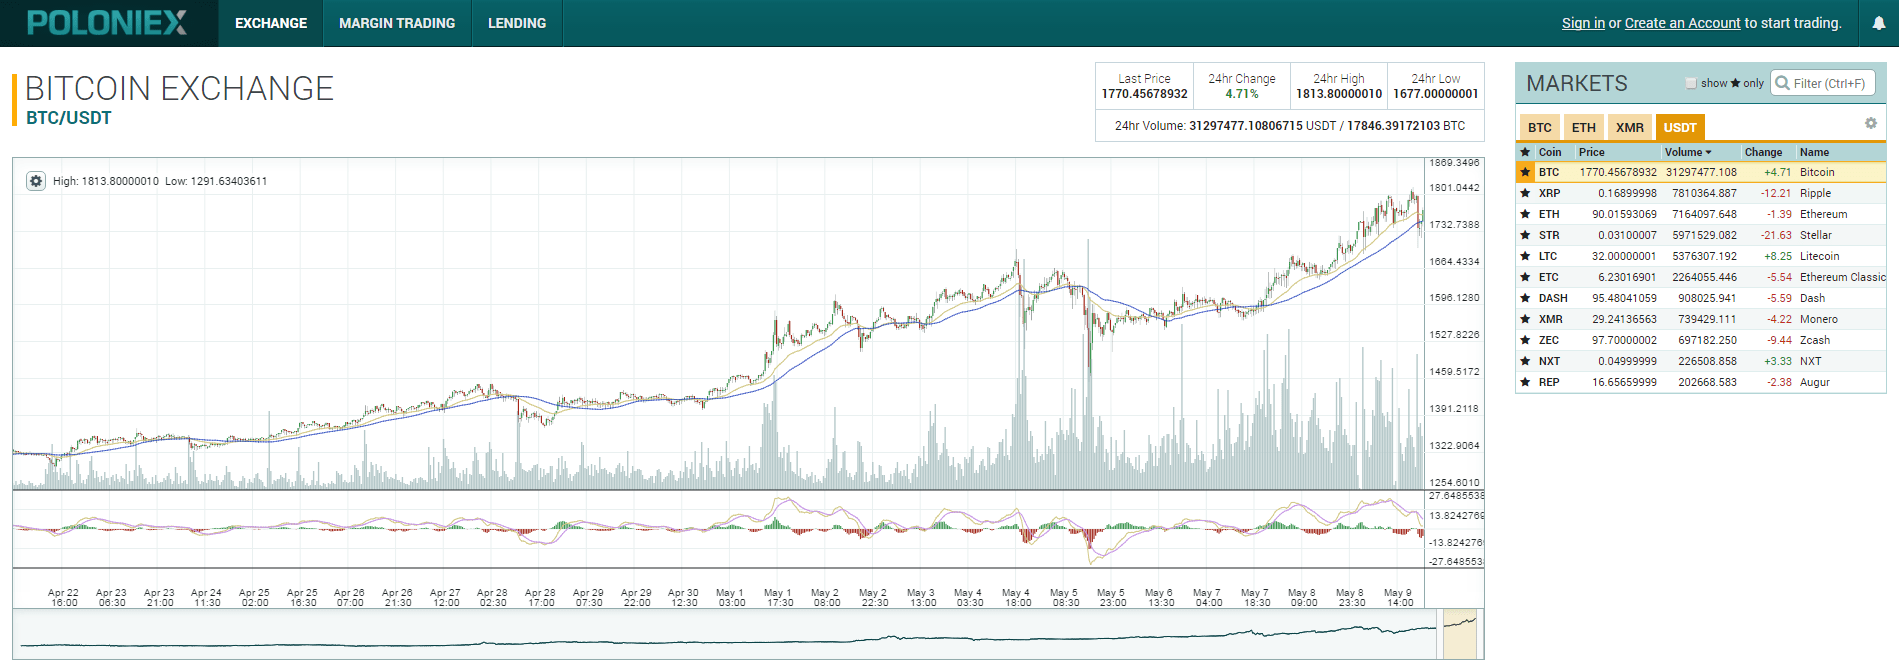Select the Ethereum market row
The height and width of the screenshot is (670, 1899).
point(1701,214)
